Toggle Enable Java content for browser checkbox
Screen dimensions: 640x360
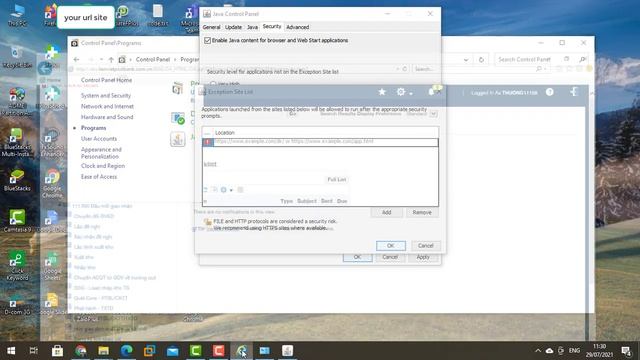(x=207, y=40)
